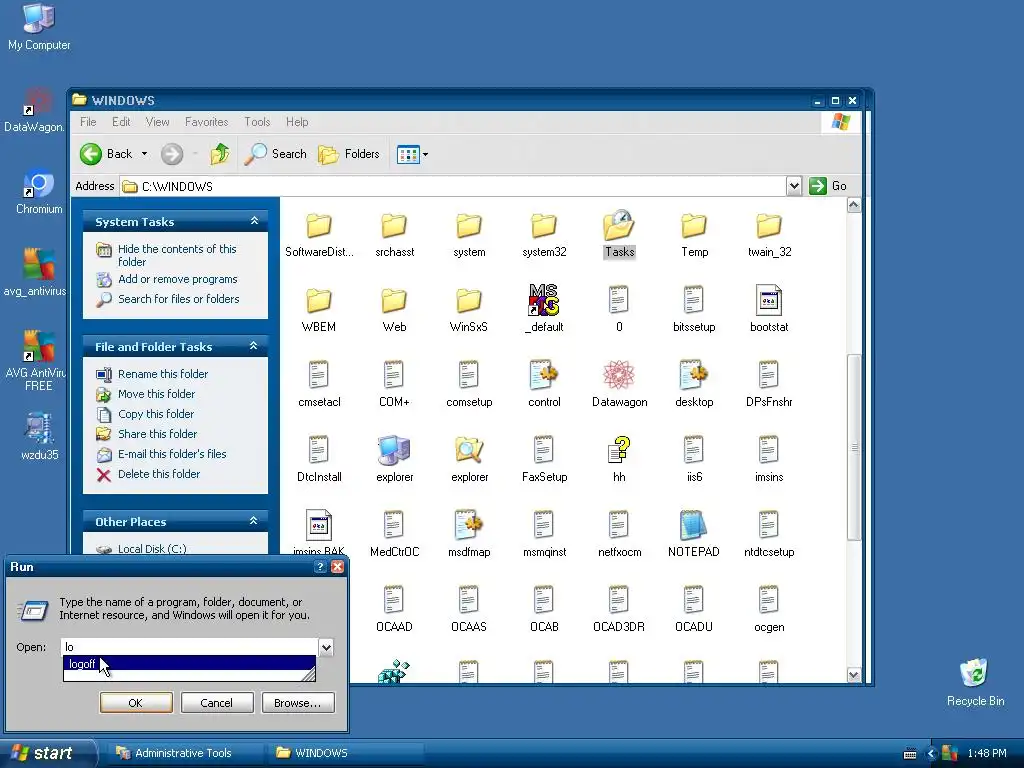Screen dimensions: 1024x768
Task: Click the file list scroll up arrow
Action: click(x=854, y=205)
